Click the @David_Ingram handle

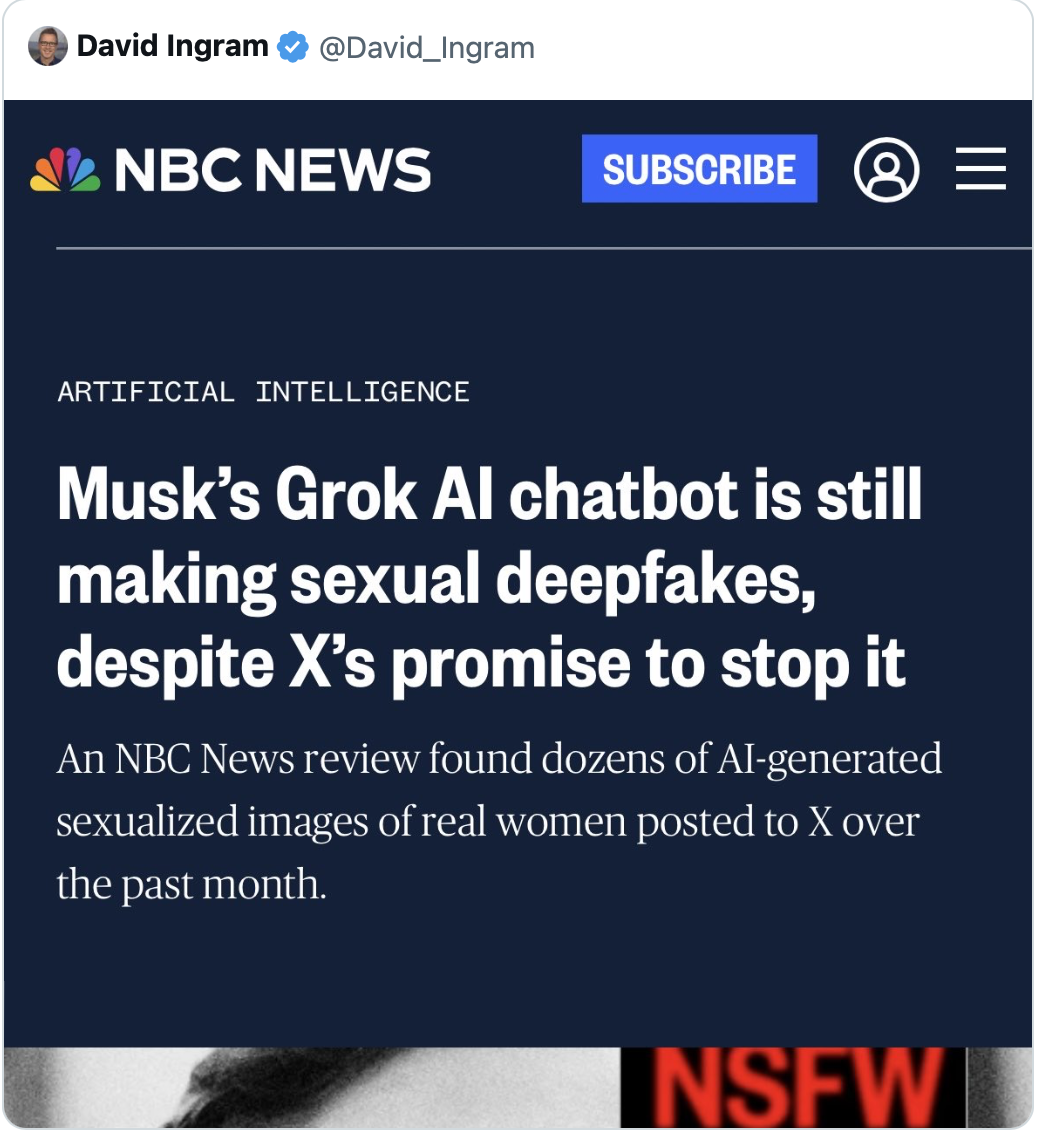coord(427,47)
